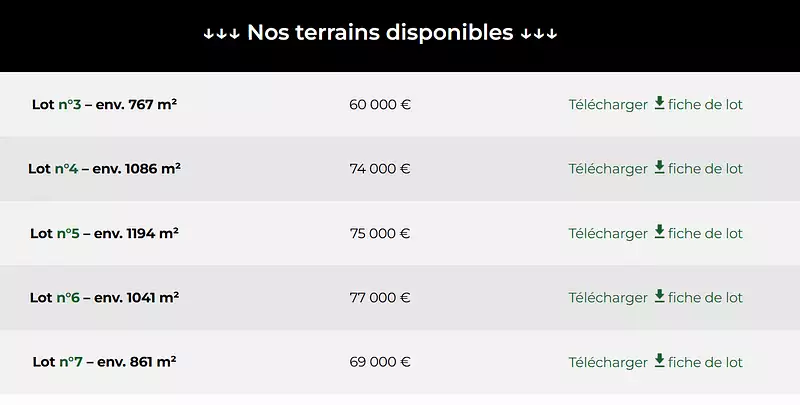Click the download icon for Lot n°6
Image resolution: width=800 pixels, height=405 pixels.
click(659, 296)
